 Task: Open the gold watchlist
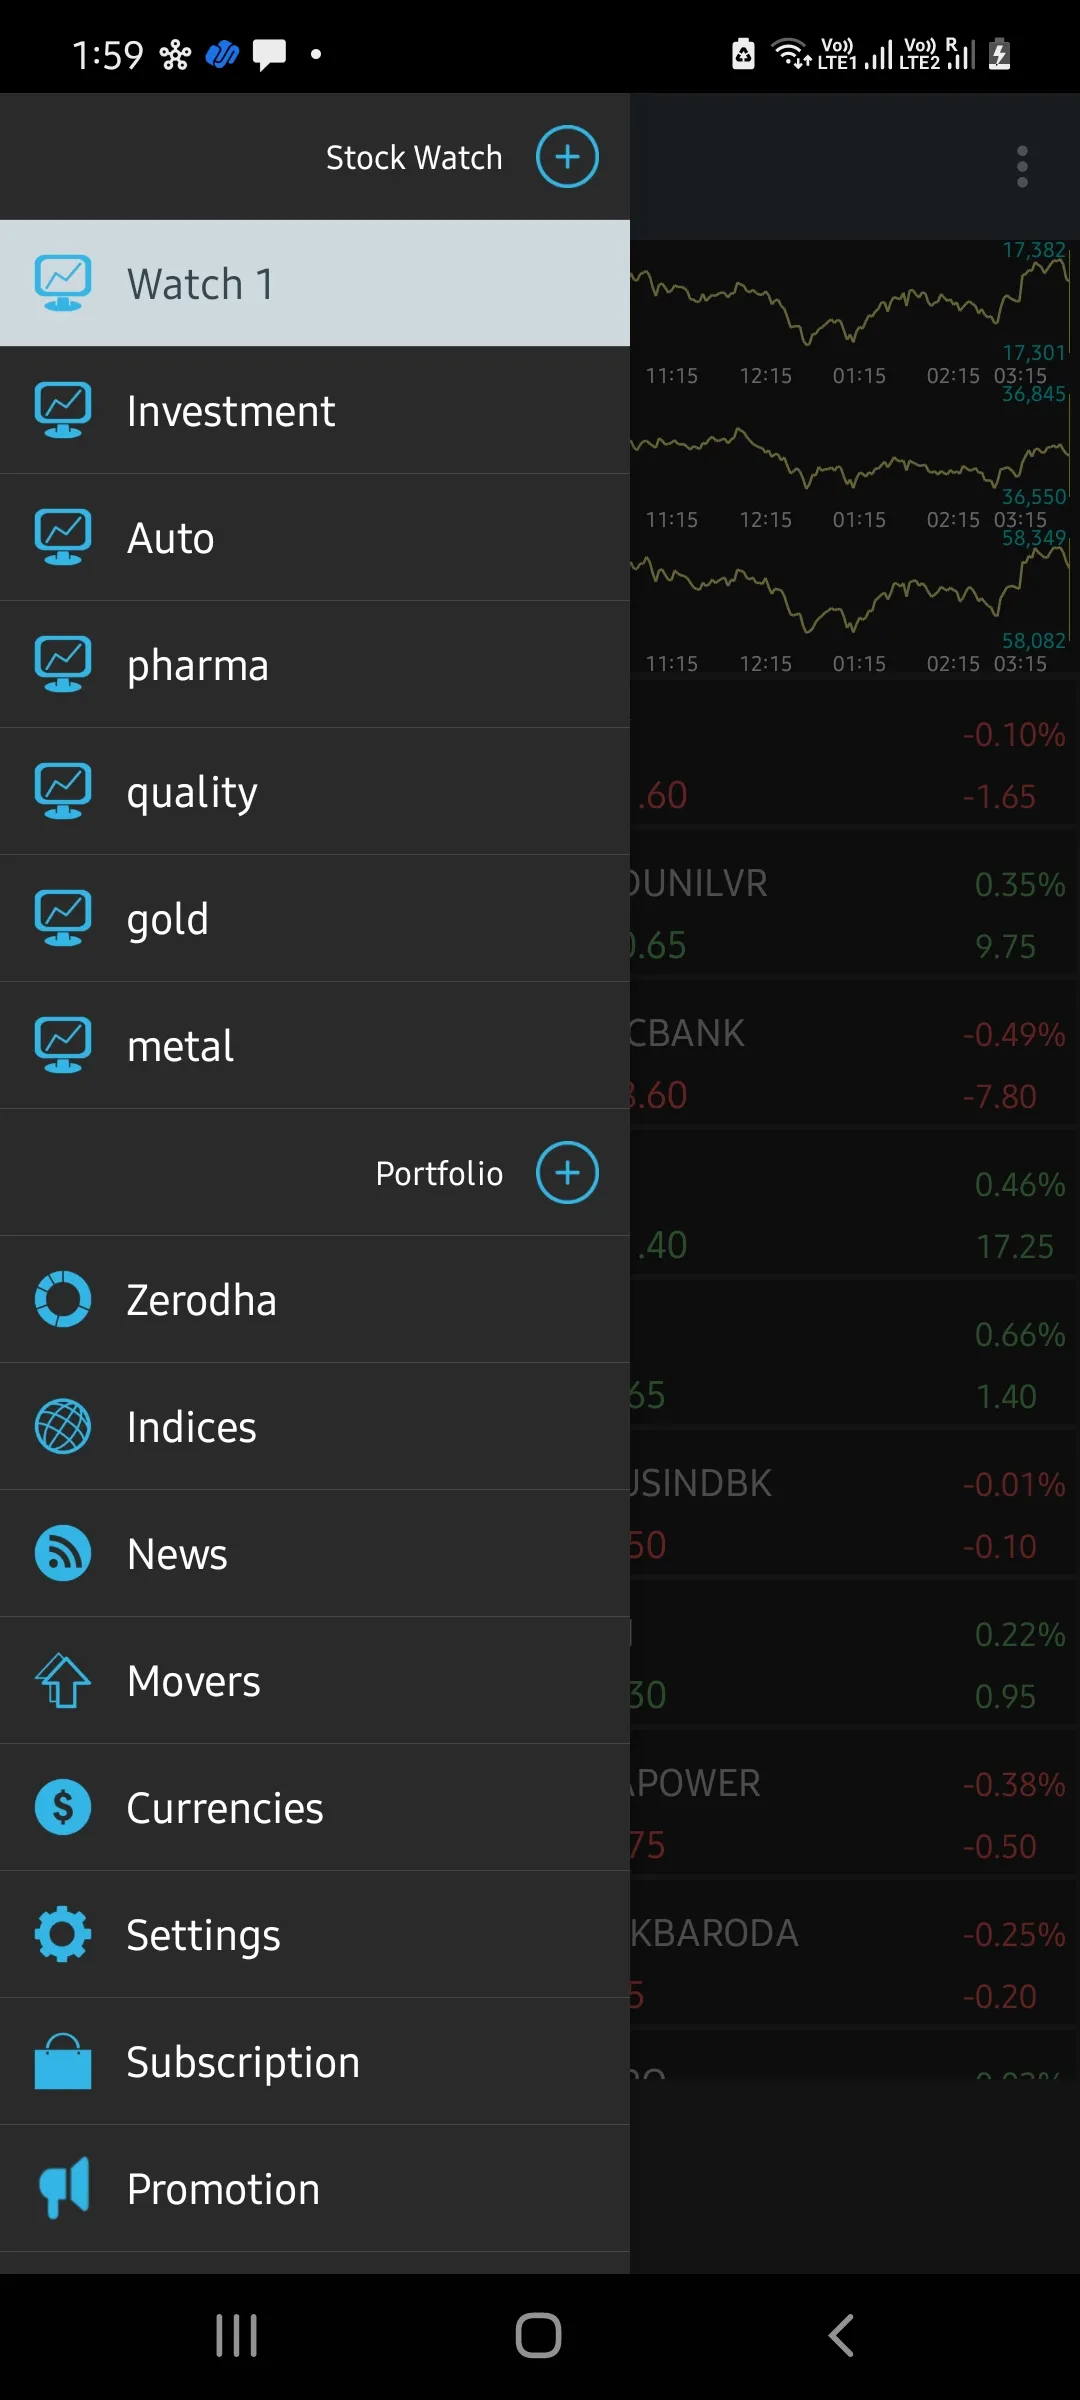[x=168, y=919]
